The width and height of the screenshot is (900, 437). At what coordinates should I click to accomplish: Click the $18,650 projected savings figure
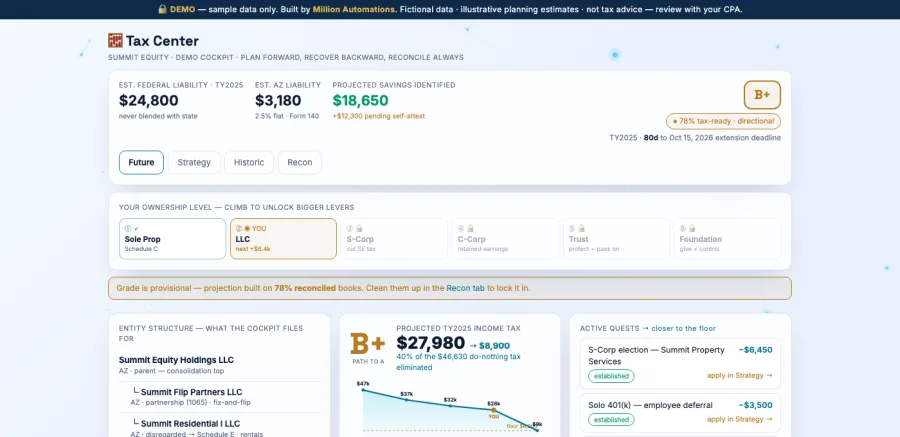click(360, 100)
